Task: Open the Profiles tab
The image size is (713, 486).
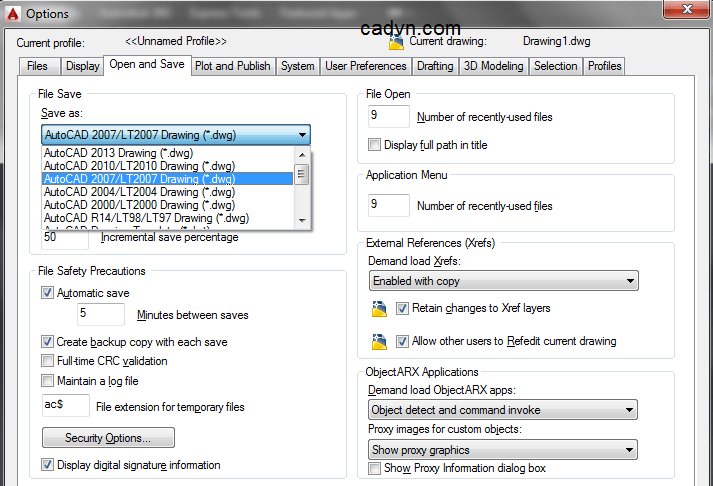Action: [x=604, y=66]
